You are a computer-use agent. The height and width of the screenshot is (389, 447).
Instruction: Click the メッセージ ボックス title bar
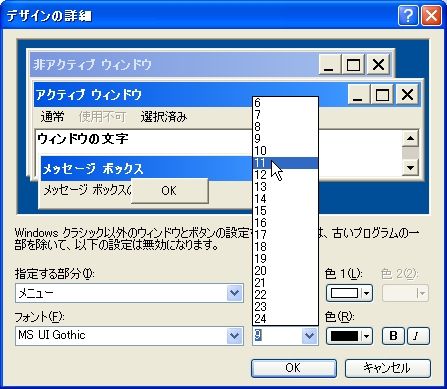click(x=147, y=169)
